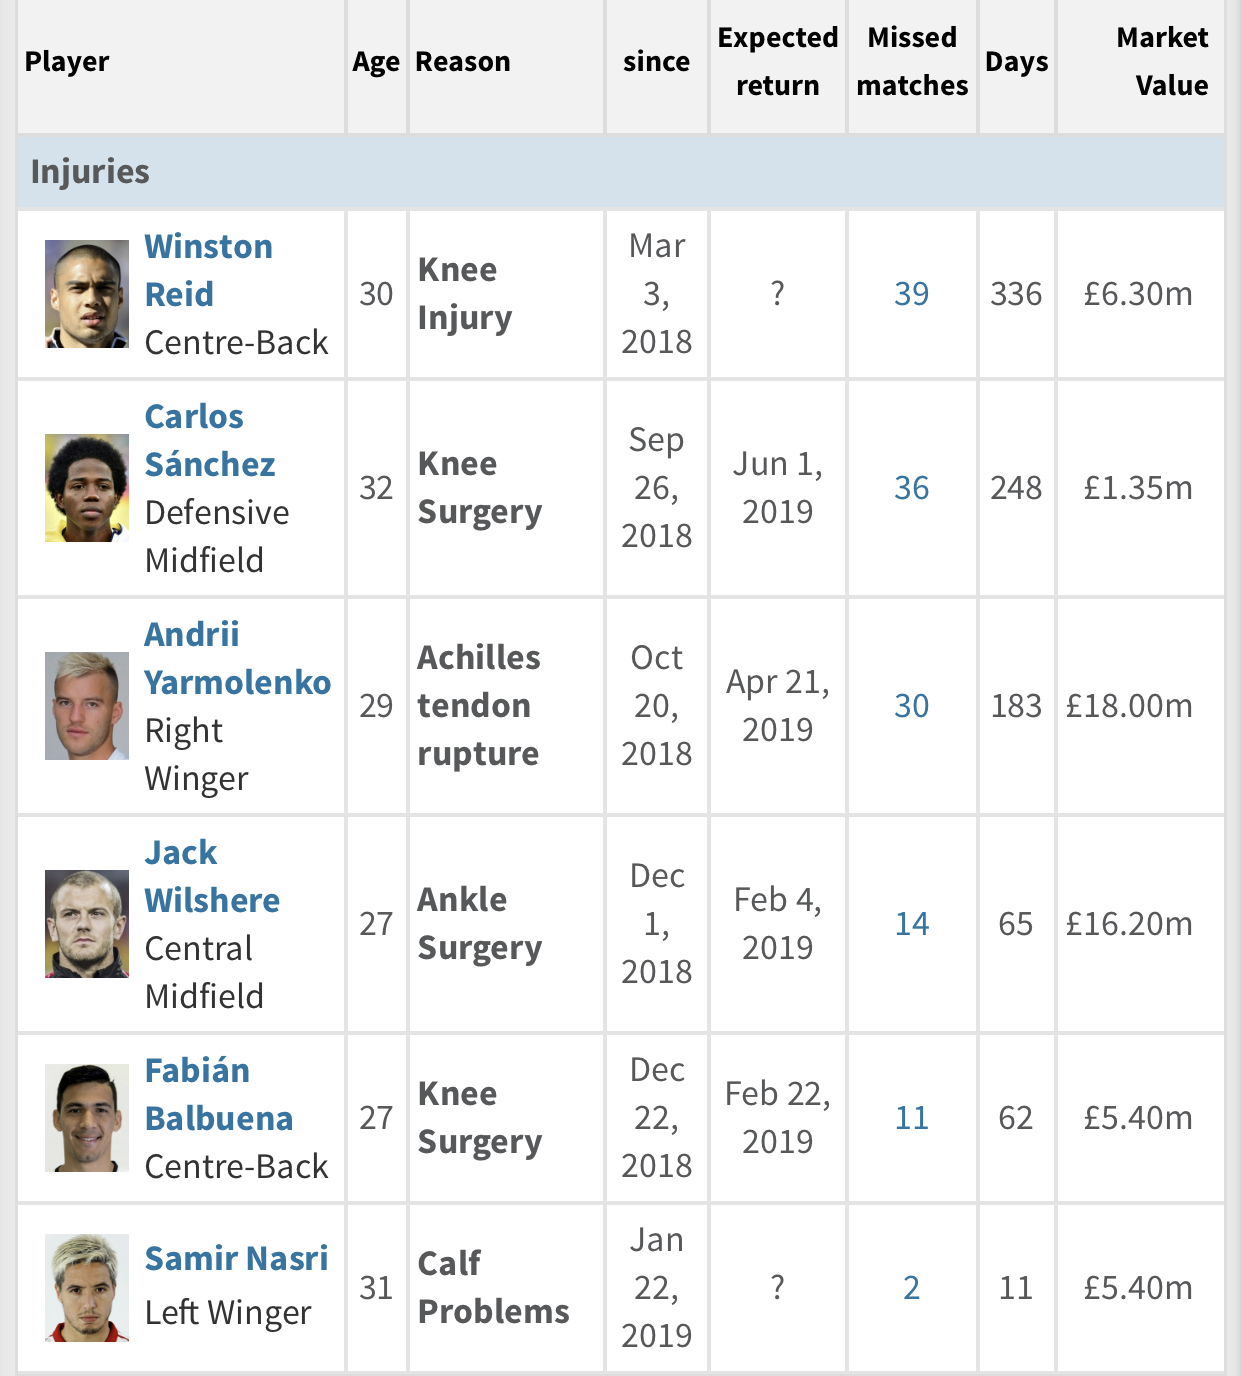Open Carlos Sánchez's player photo
The width and height of the screenshot is (1242, 1376).
[87, 488]
